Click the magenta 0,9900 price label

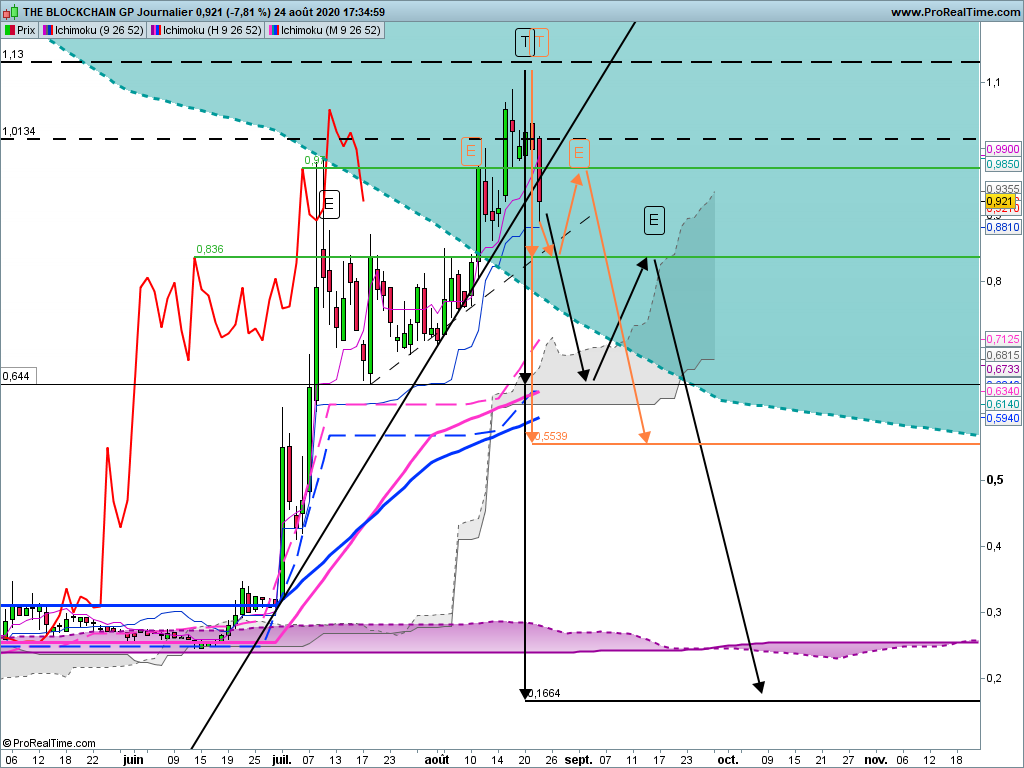1002,150
